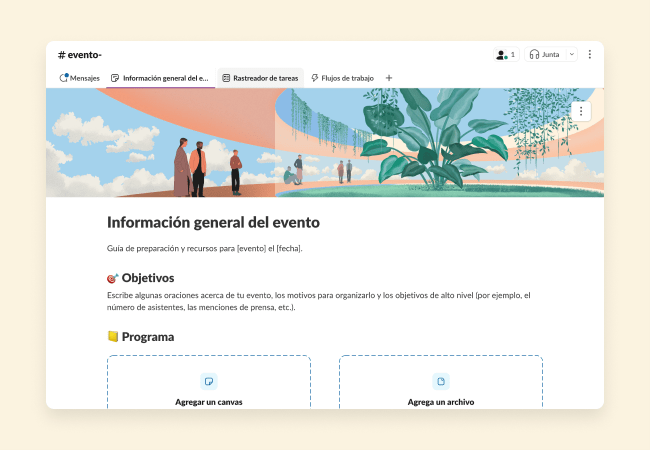Click the Objetivos description paragraph

[318, 301]
